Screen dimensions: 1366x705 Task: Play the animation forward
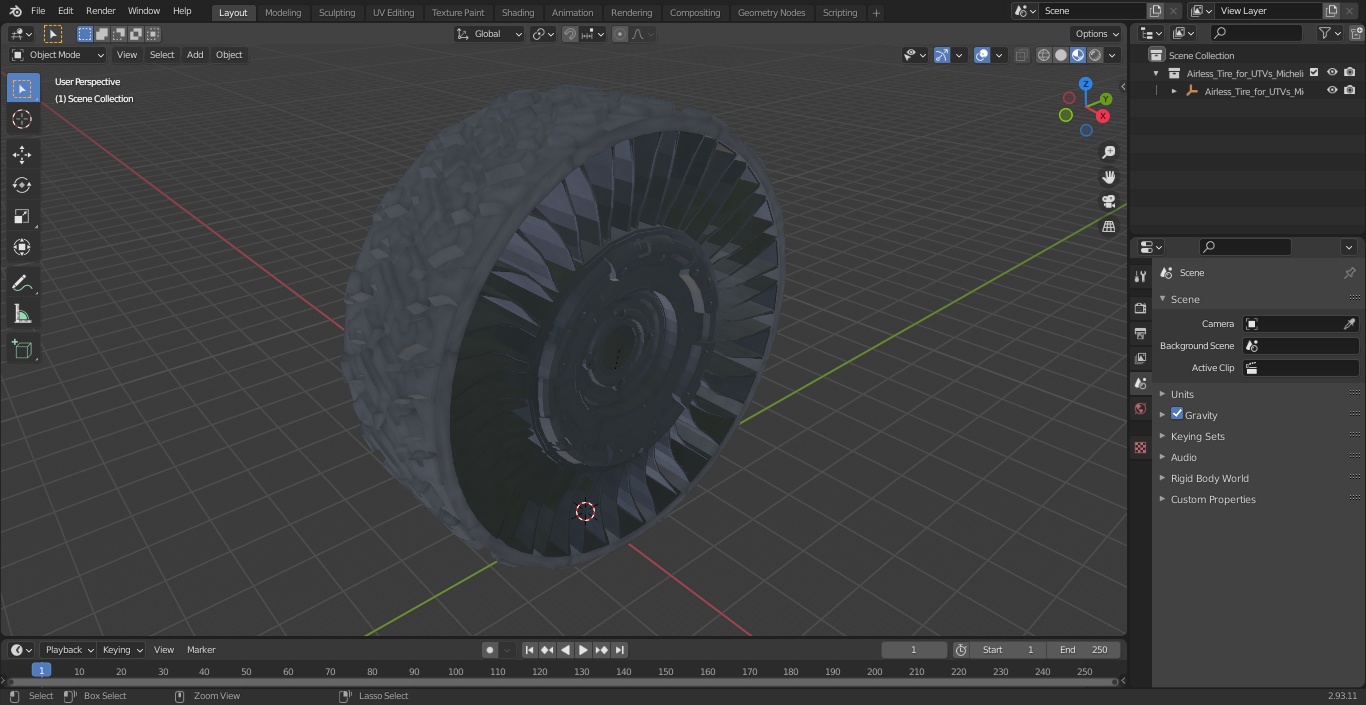[x=584, y=650]
